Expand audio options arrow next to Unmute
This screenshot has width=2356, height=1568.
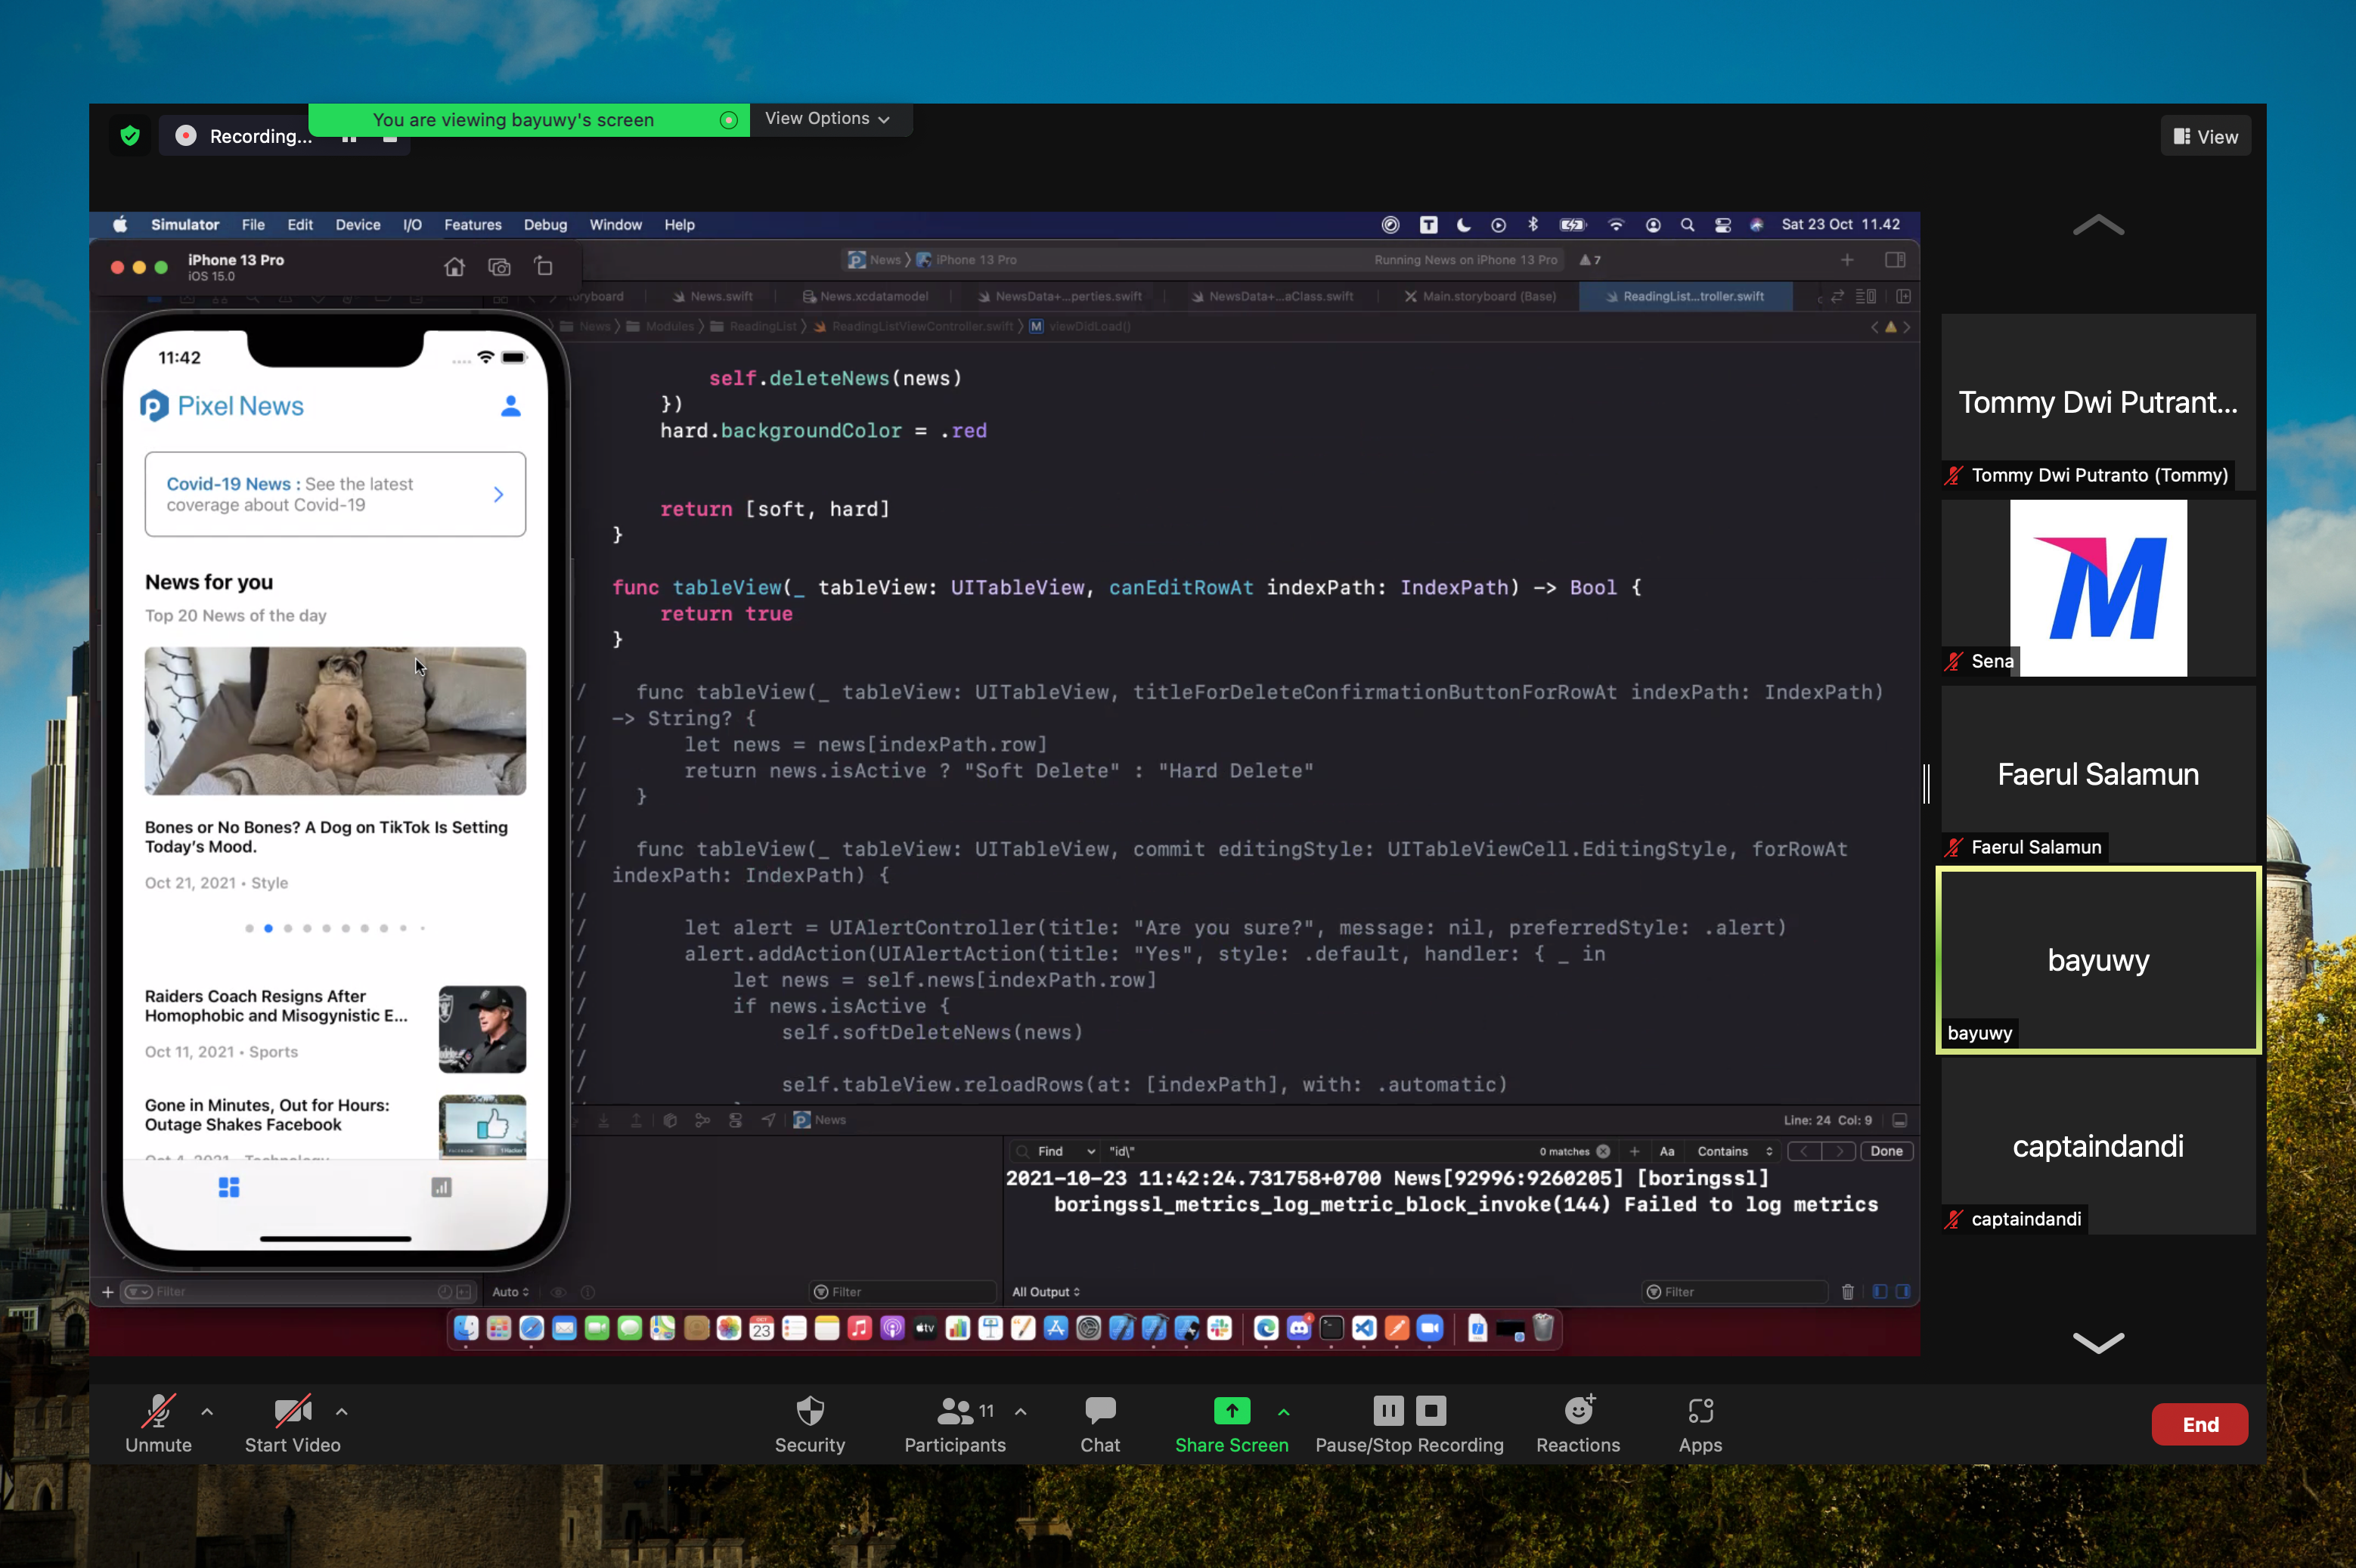pos(207,1411)
